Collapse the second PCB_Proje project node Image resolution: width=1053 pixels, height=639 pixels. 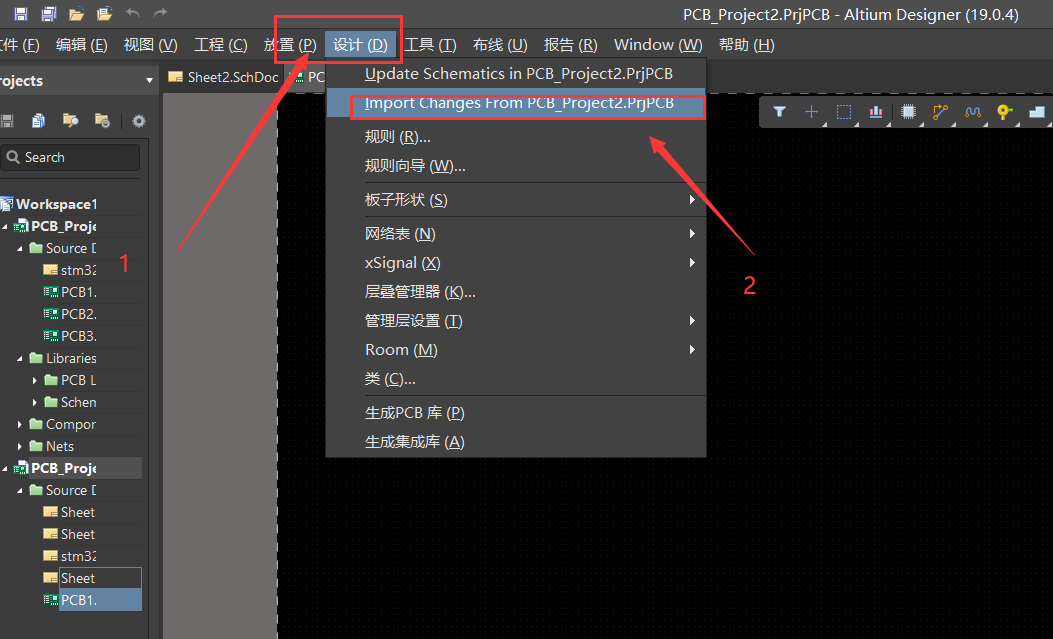point(5,469)
